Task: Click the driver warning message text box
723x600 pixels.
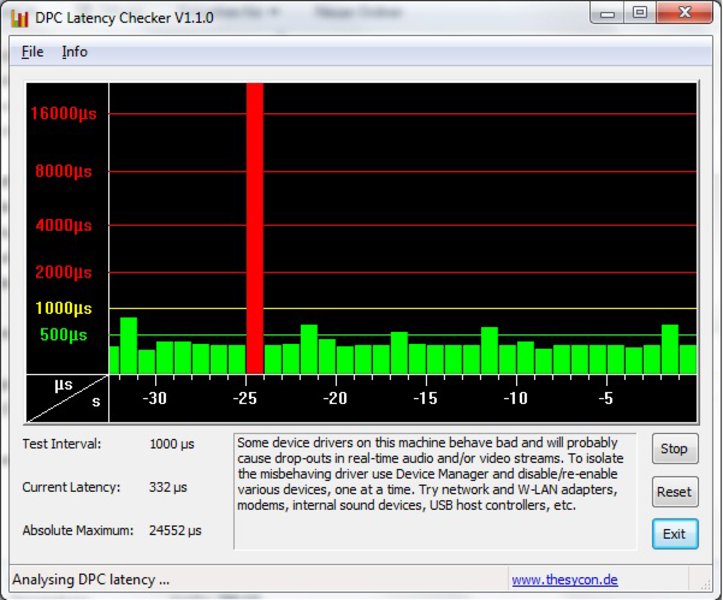Action: coord(435,491)
